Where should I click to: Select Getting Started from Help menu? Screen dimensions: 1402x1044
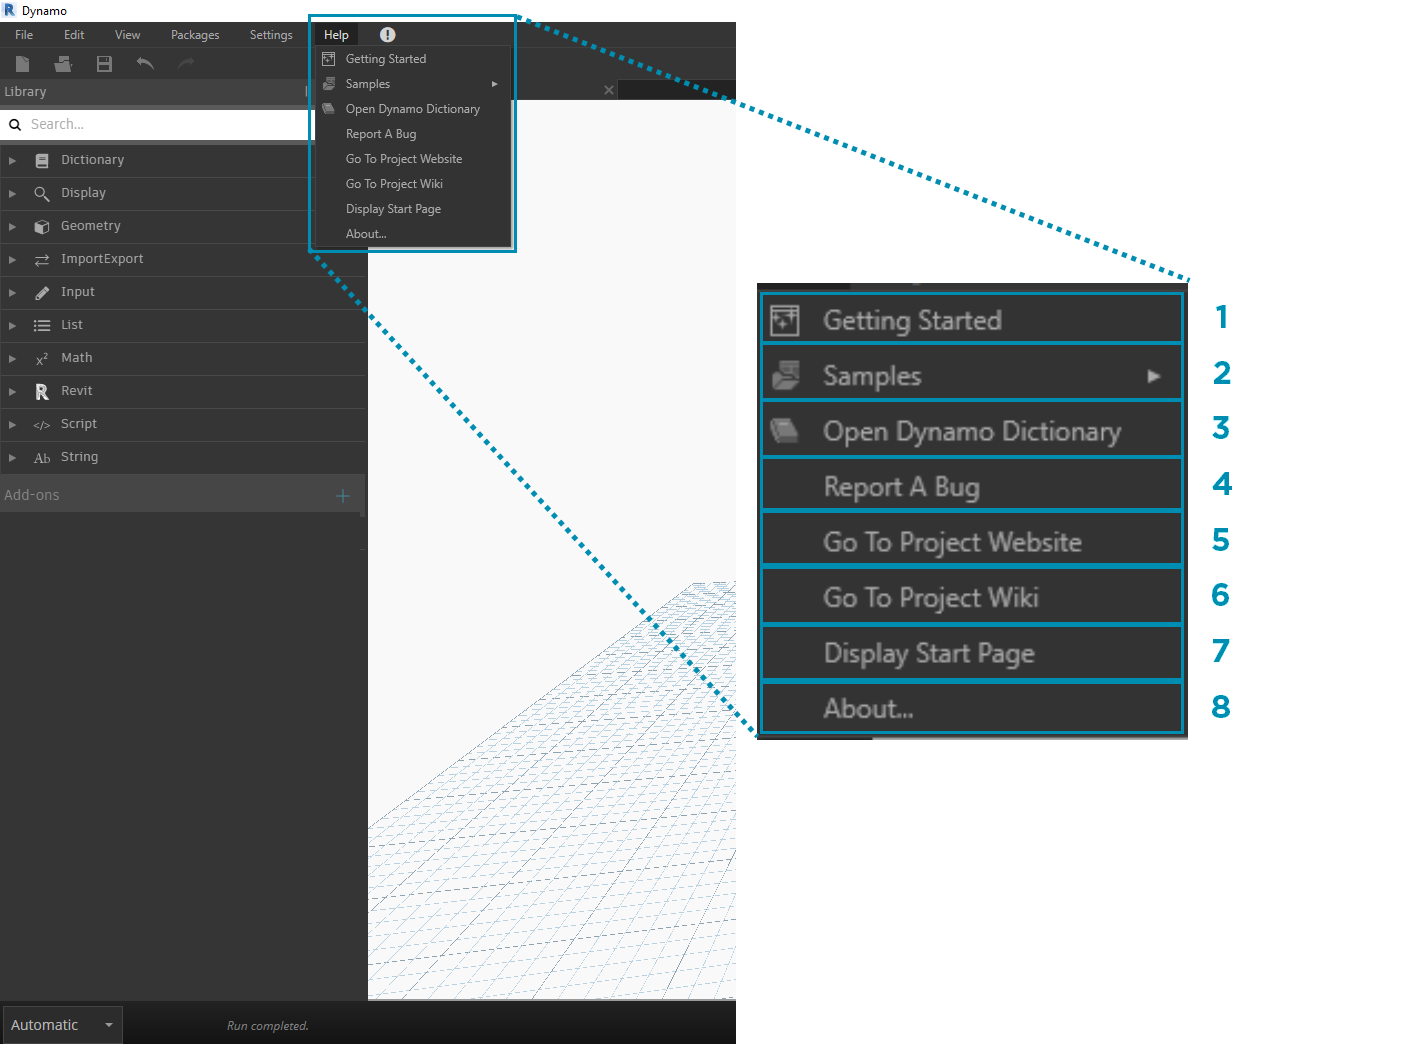click(386, 59)
